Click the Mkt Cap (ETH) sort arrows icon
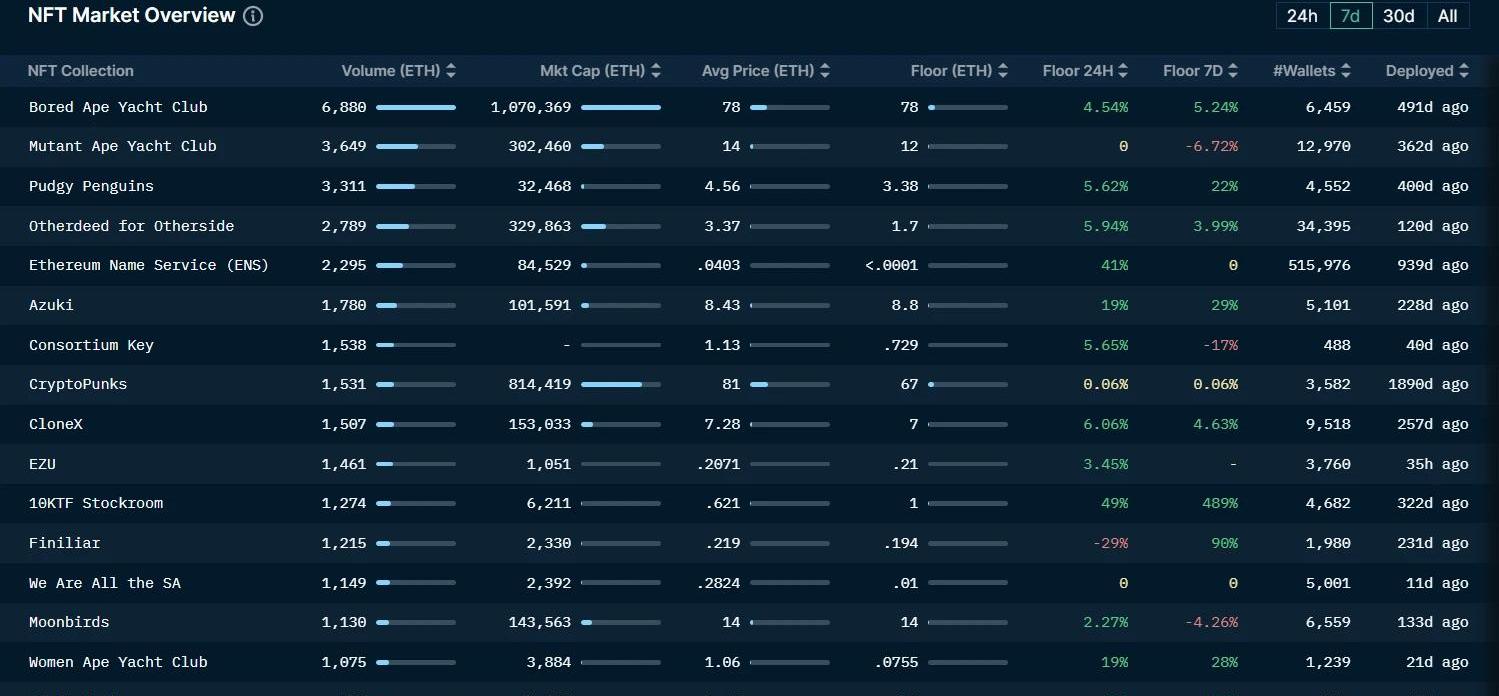Image resolution: width=1499 pixels, height=696 pixels. (656, 71)
